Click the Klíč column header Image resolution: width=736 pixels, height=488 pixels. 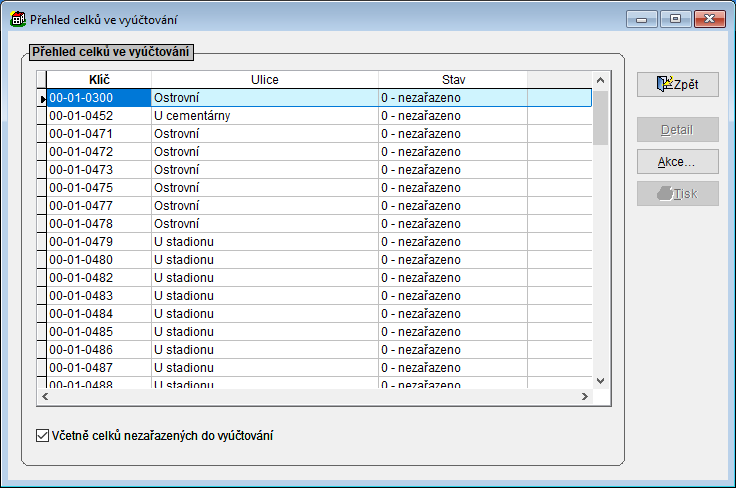pyautogui.click(x=99, y=79)
